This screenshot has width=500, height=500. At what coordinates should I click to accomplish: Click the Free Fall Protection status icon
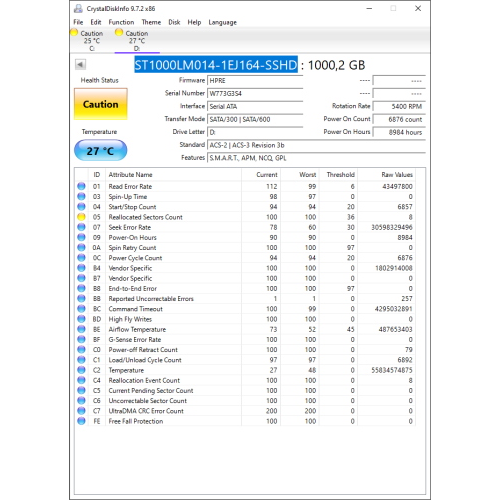pyautogui.click(x=81, y=421)
